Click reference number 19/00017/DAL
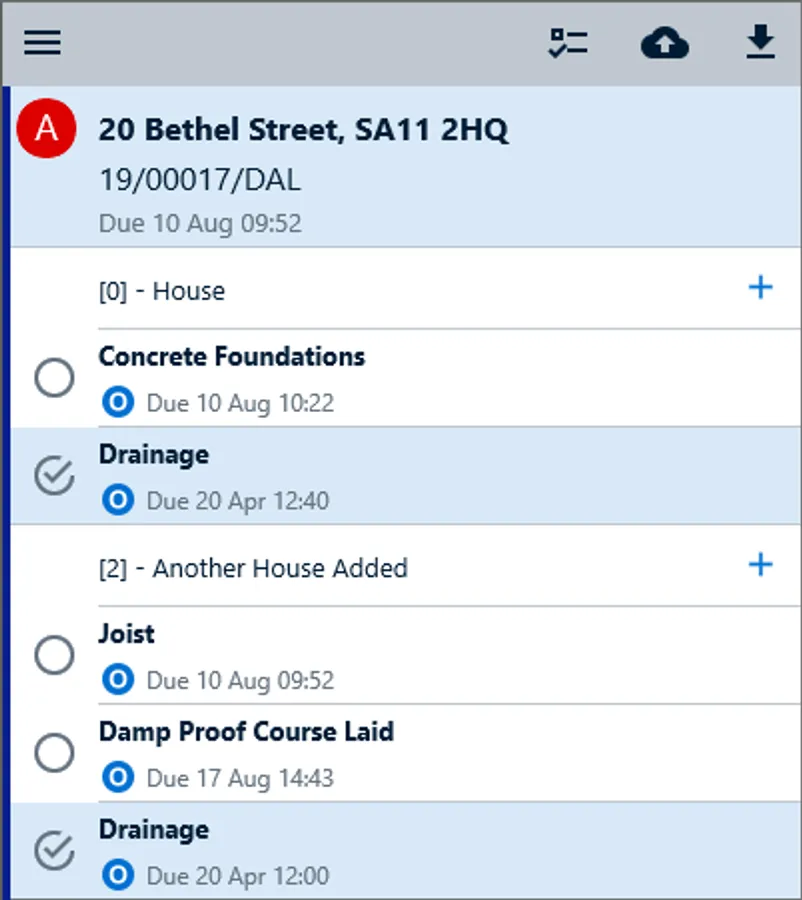Image resolution: width=802 pixels, height=900 pixels. 200,180
